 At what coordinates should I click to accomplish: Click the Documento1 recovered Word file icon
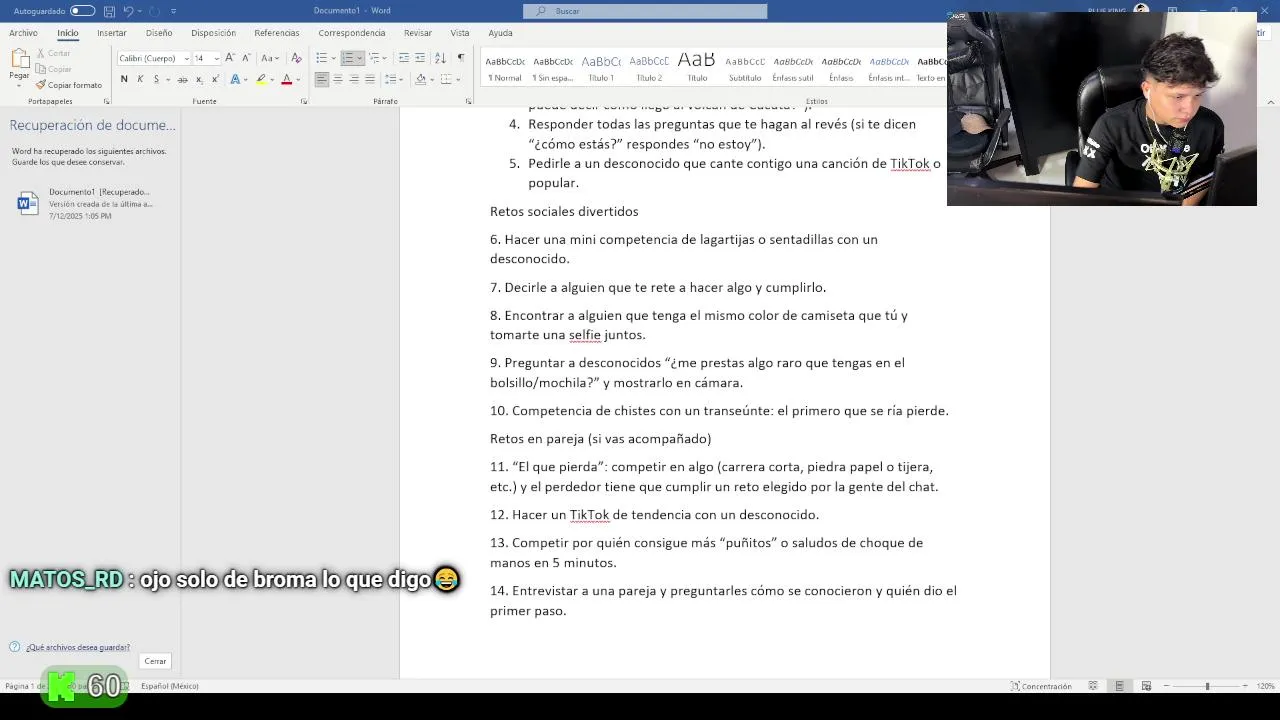pyautogui.click(x=28, y=203)
